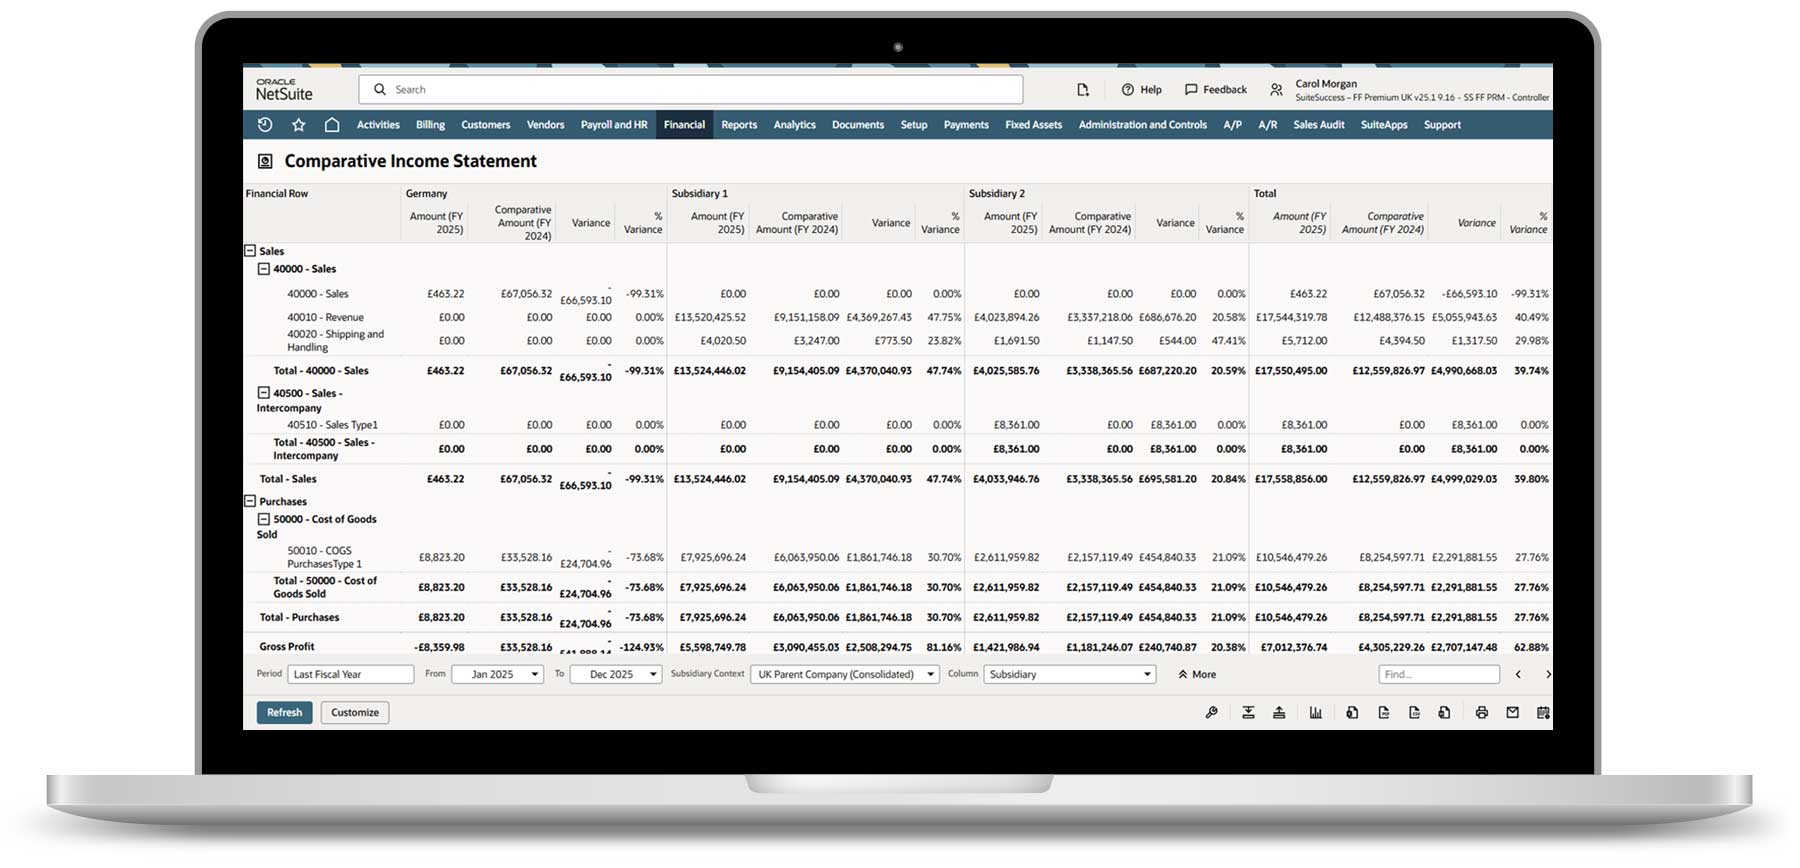Click the Customize button
This screenshot has height=868, width=1800.
[355, 713]
